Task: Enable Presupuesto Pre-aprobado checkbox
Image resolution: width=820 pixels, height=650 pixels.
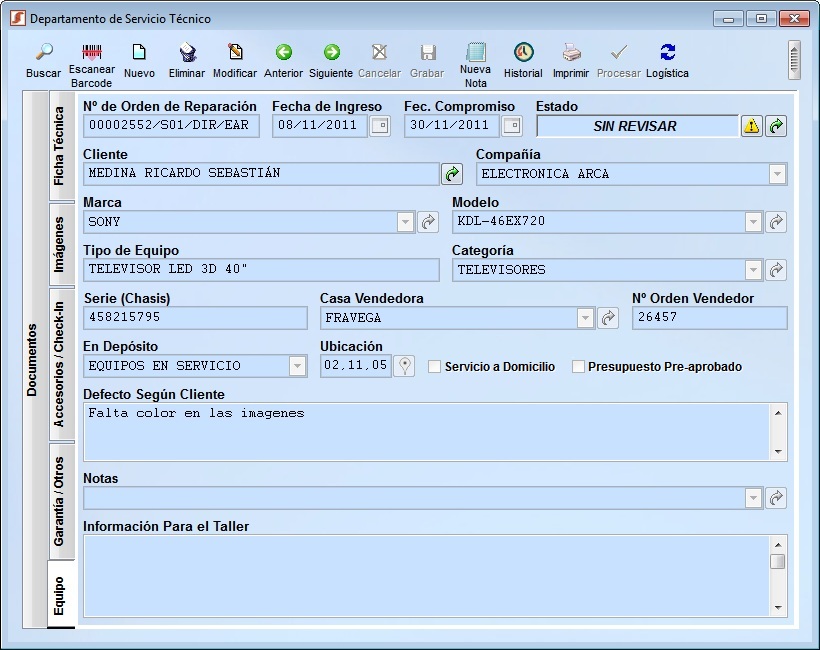Action: point(578,367)
